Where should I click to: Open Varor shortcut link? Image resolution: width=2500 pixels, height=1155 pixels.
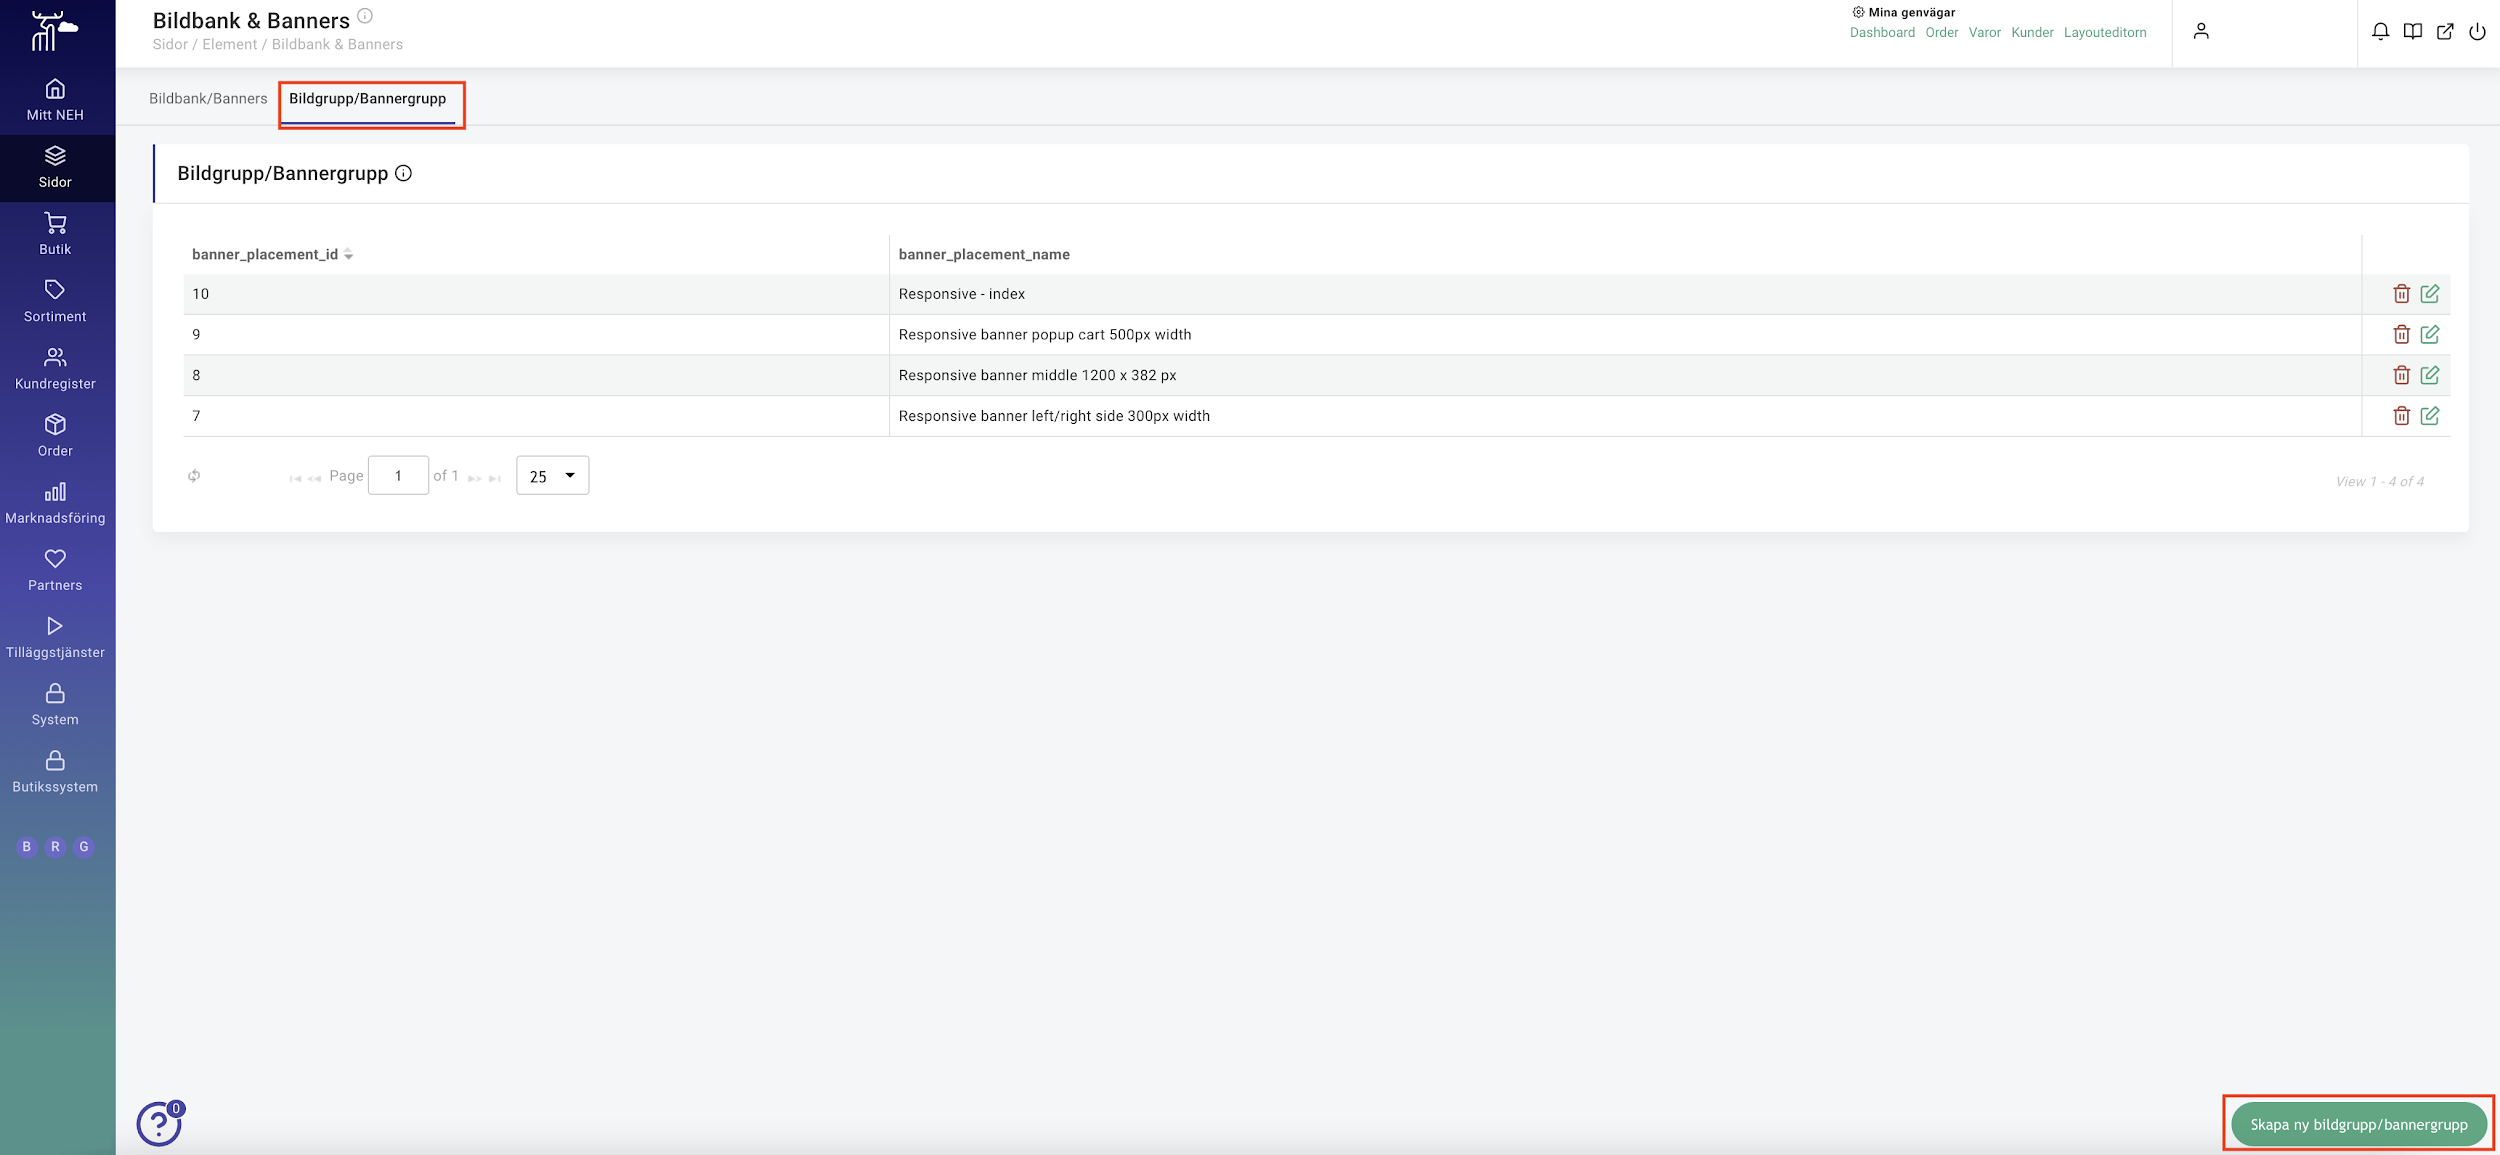tap(1984, 33)
